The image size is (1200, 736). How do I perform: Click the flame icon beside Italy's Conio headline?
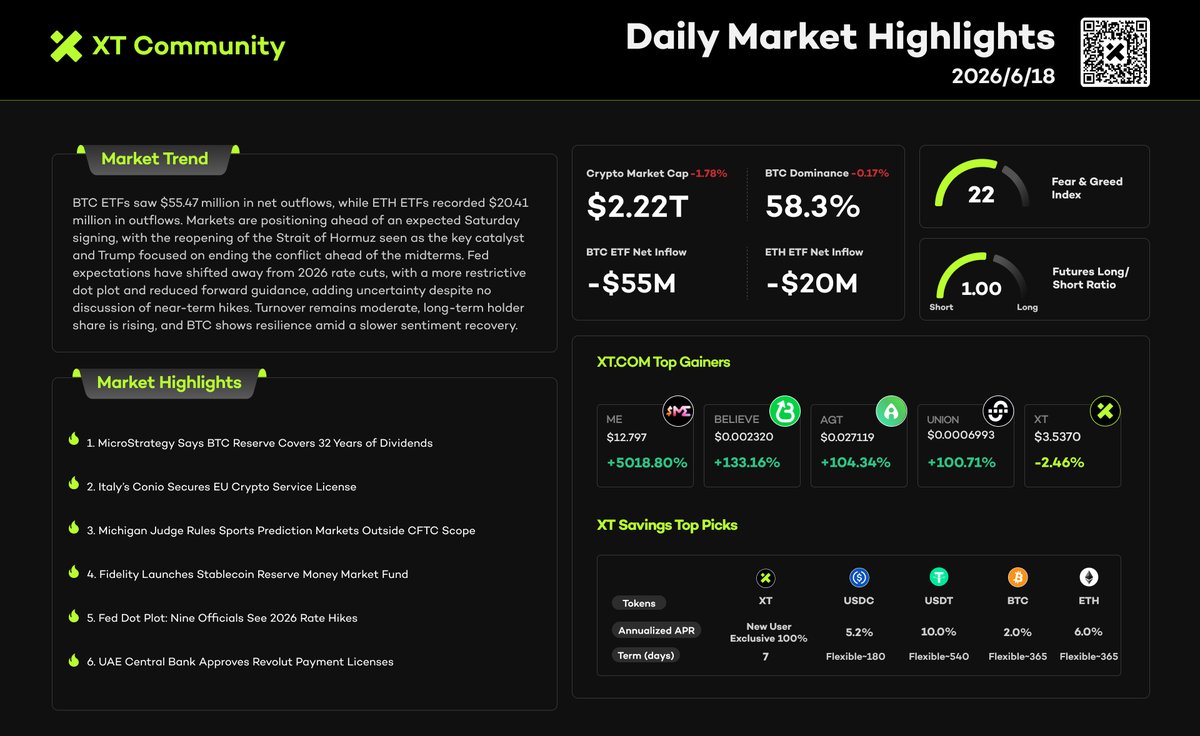73,484
